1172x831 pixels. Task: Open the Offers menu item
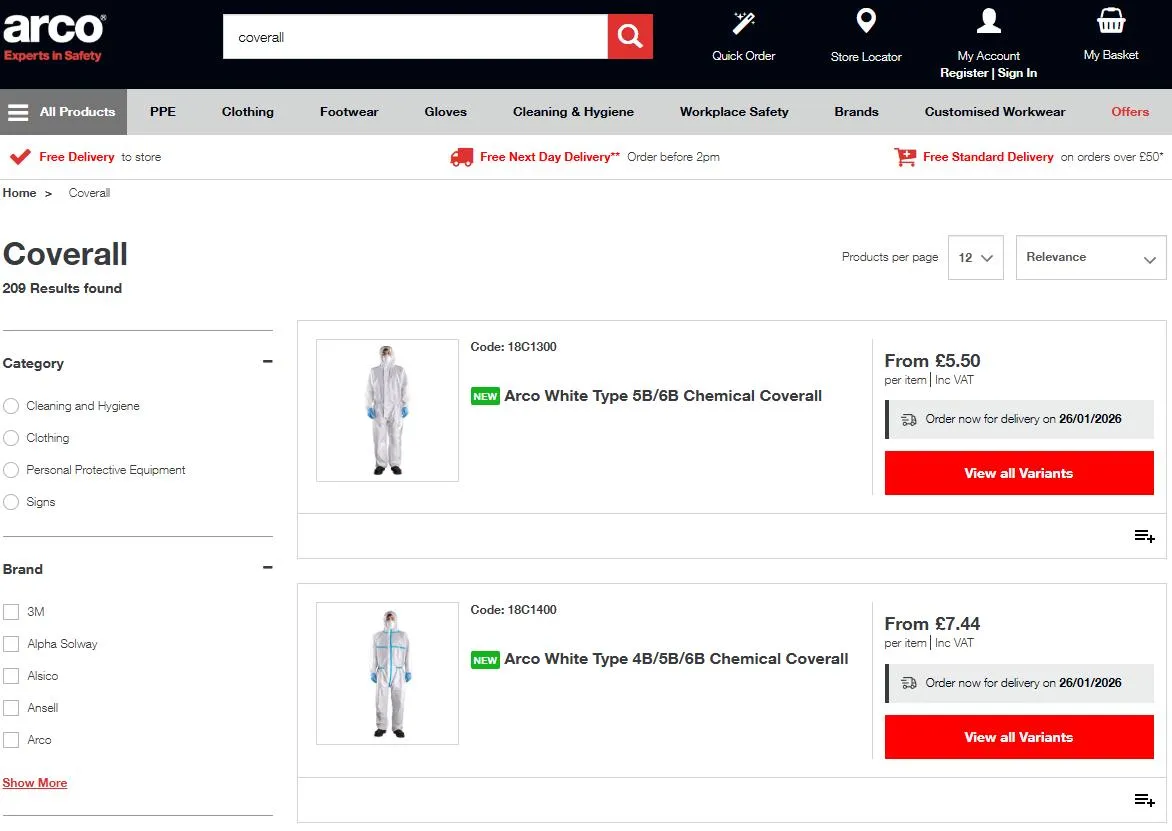[x=1129, y=112]
